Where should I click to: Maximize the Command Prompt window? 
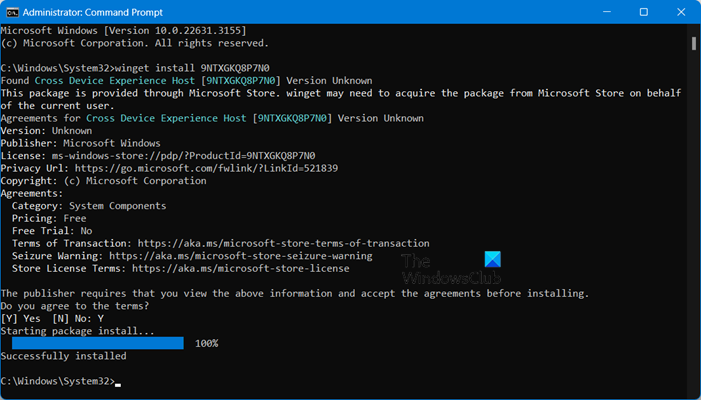click(x=643, y=12)
